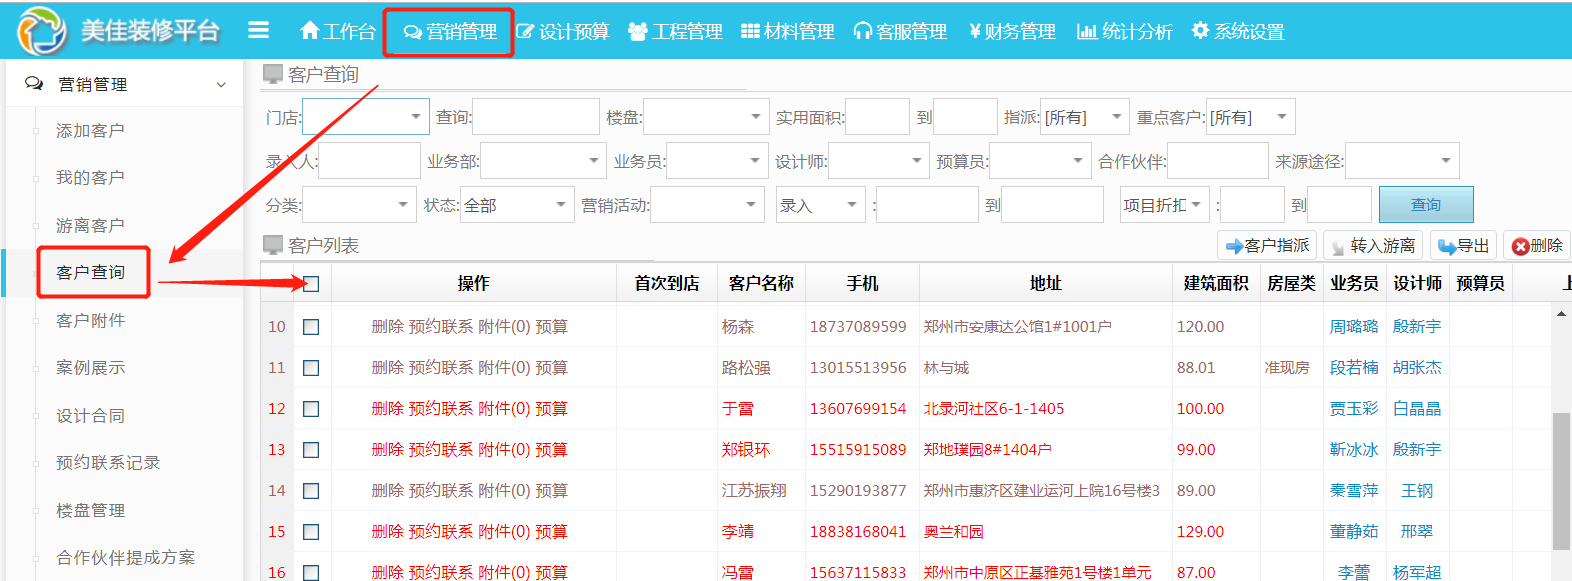Viewport: 1572px width, 581px height.
Task: Select 我的客户 in the sidebar
Action: [90, 177]
